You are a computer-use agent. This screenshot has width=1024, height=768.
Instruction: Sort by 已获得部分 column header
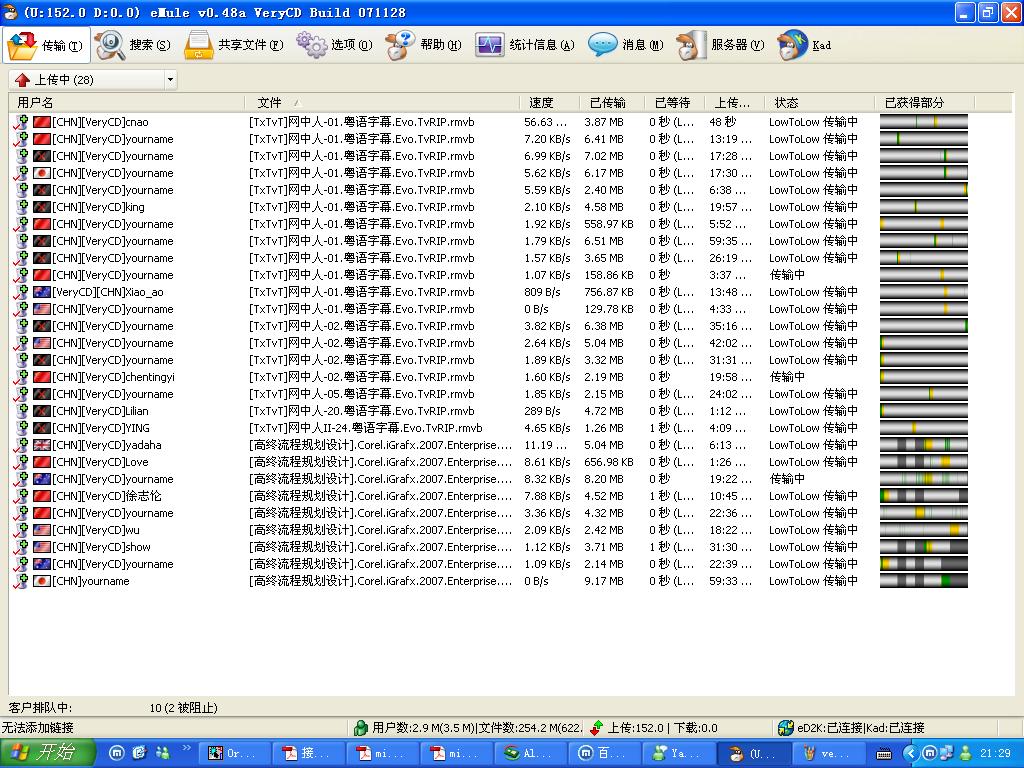(924, 103)
